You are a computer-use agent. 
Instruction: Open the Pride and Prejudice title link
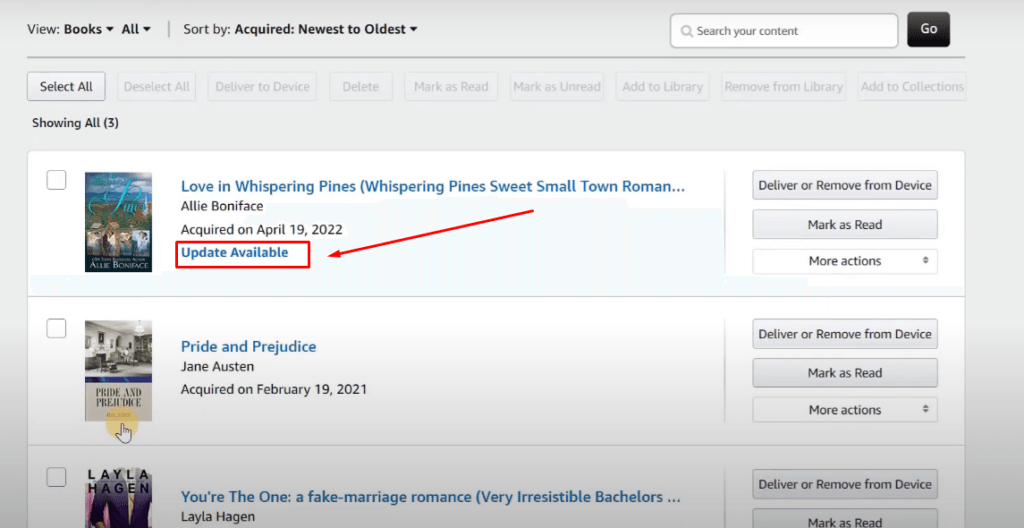[248, 346]
